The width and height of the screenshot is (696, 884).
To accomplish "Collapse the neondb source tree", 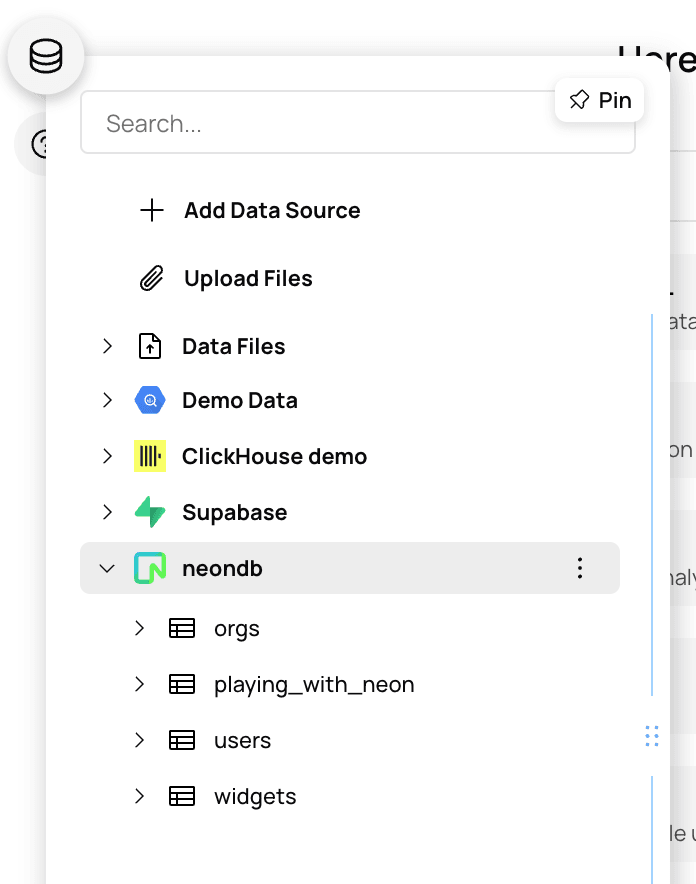I will [107, 569].
